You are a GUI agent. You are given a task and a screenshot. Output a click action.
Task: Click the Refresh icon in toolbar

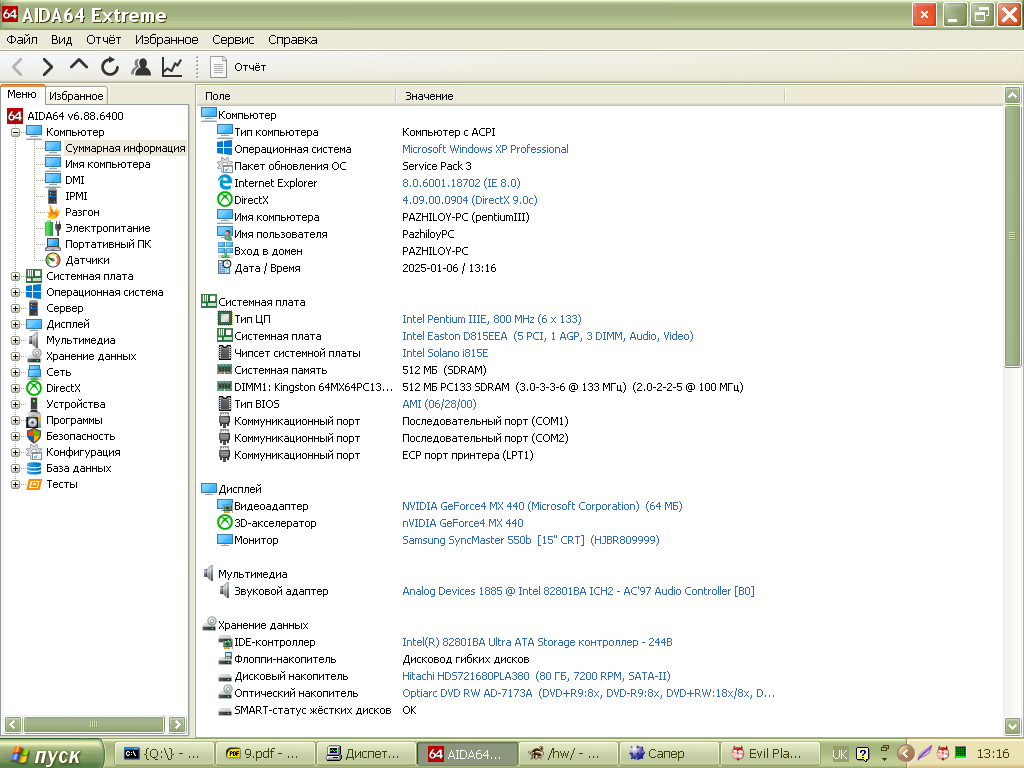[x=110, y=67]
